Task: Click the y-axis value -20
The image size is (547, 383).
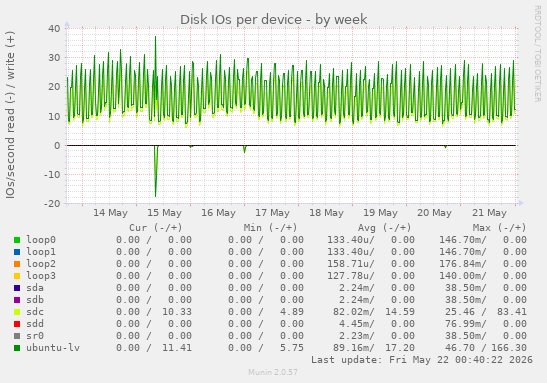Action: coord(52,203)
